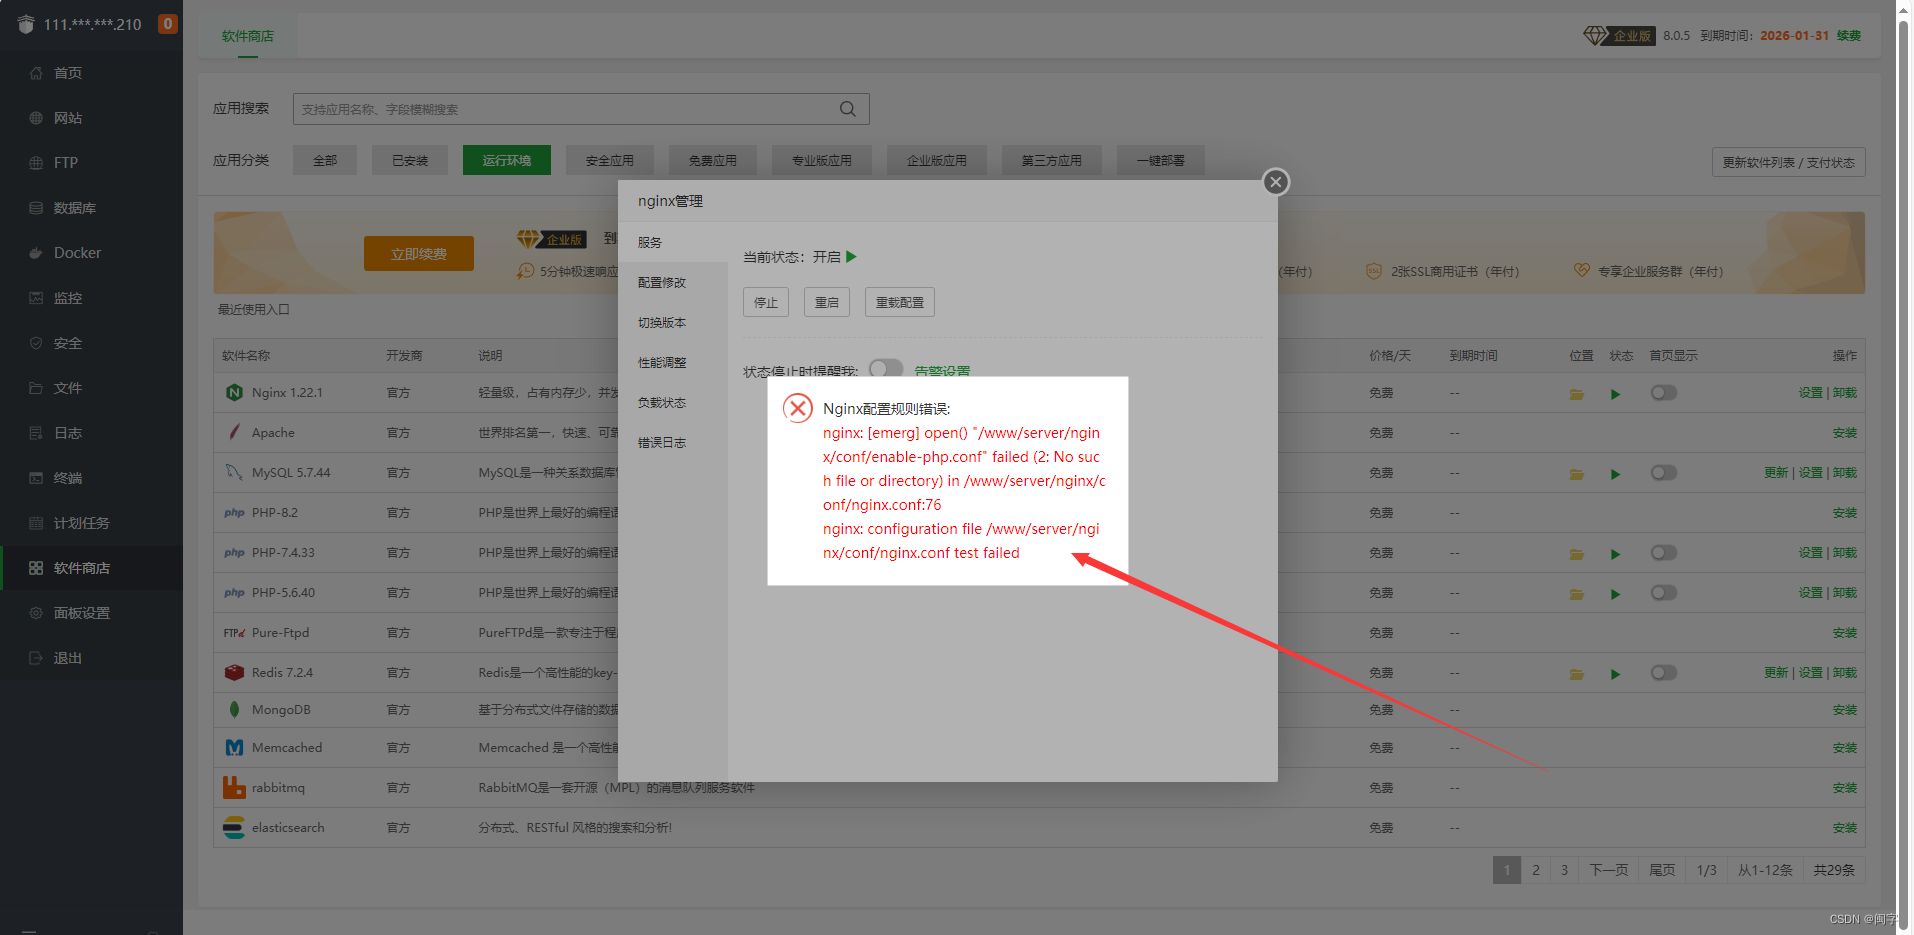
Task: Open Redis 7.2.4 folder location icon
Action: tap(1577, 674)
